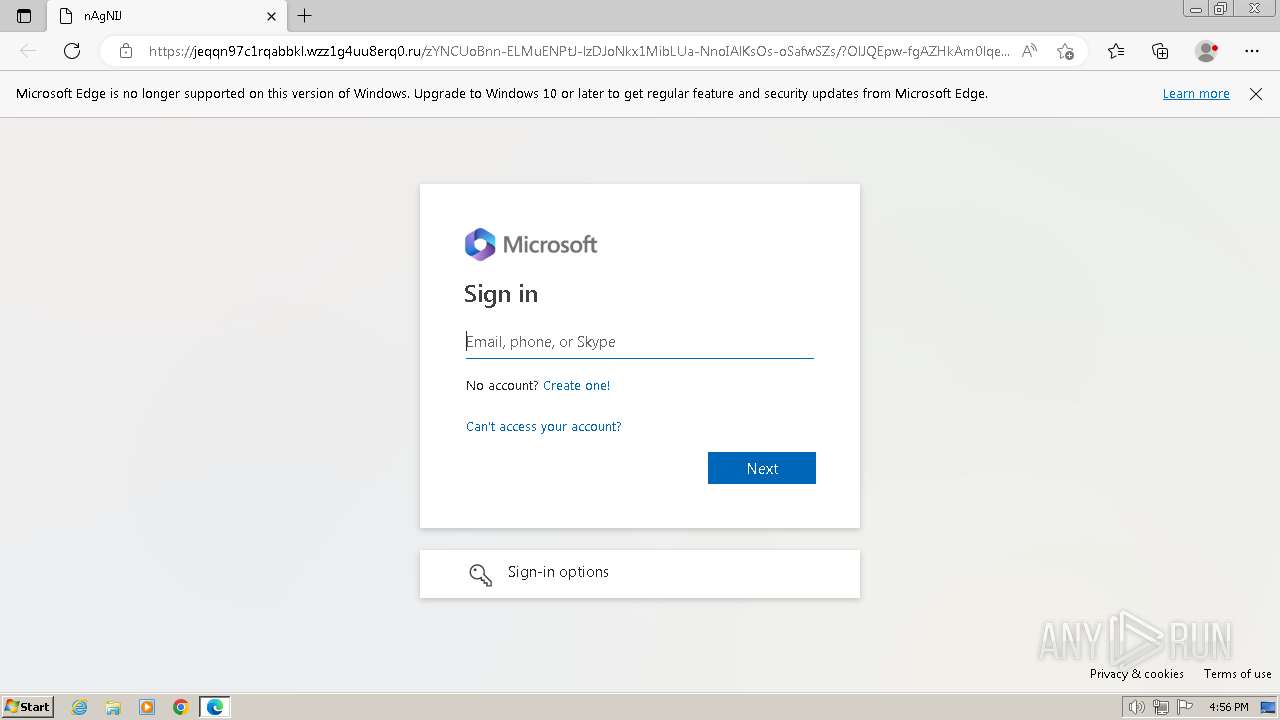Open media player from taskbar
1280x720 pixels.
[147, 707]
